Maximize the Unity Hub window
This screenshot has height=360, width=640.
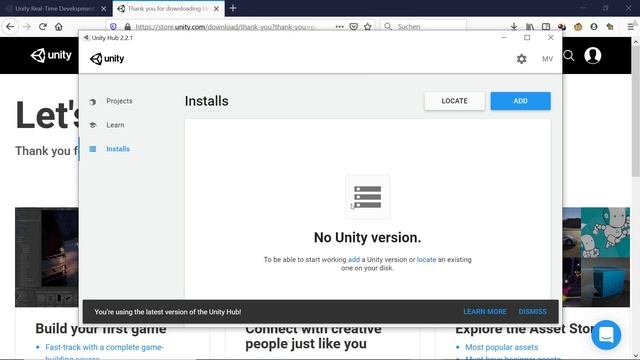click(x=527, y=38)
